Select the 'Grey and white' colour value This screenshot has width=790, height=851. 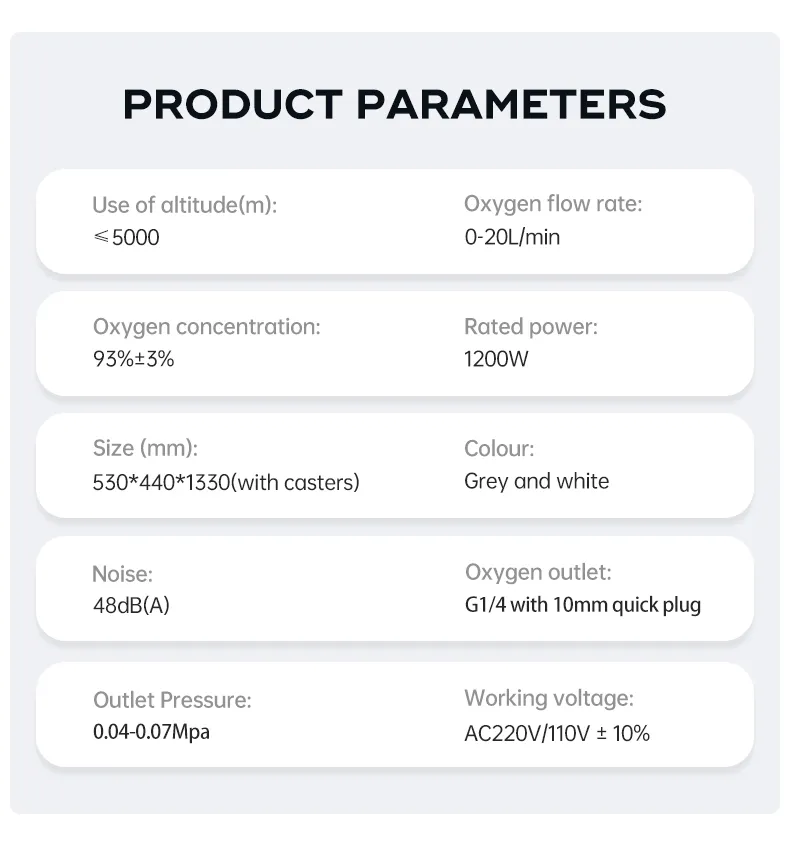click(x=536, y=481)
